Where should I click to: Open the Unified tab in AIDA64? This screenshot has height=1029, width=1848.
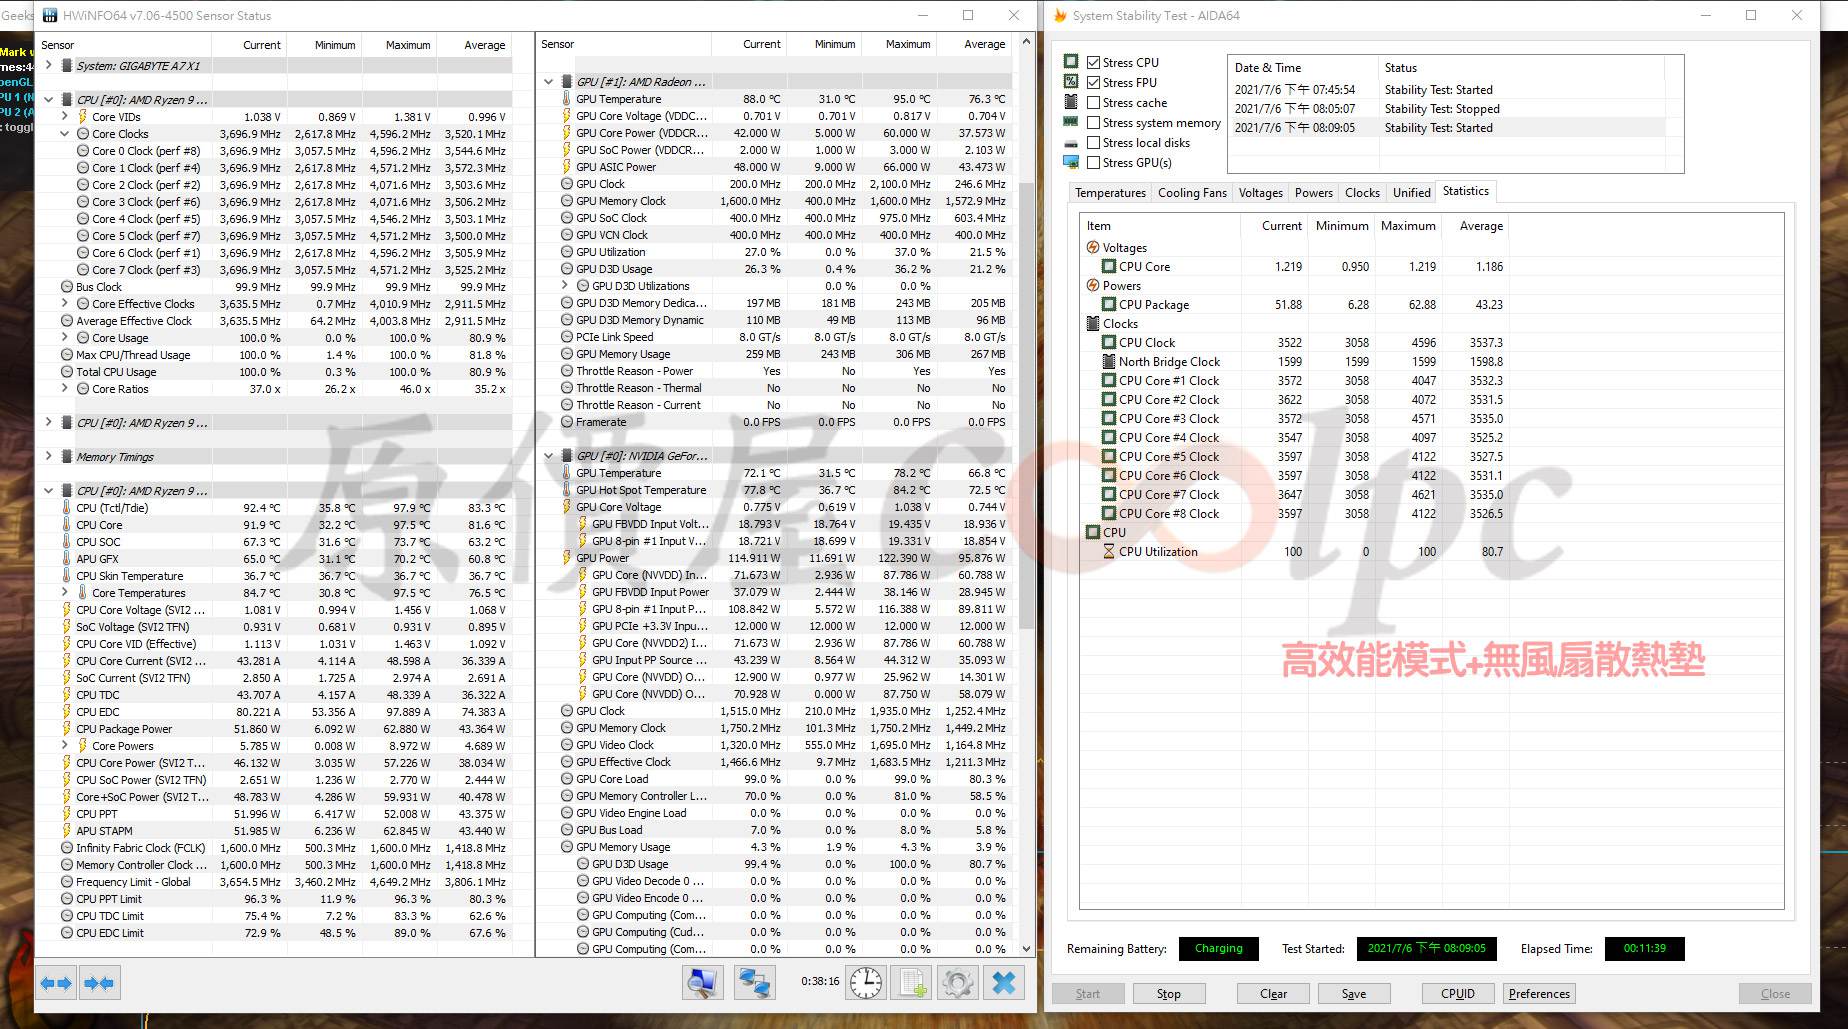(x=1411, y=193)
